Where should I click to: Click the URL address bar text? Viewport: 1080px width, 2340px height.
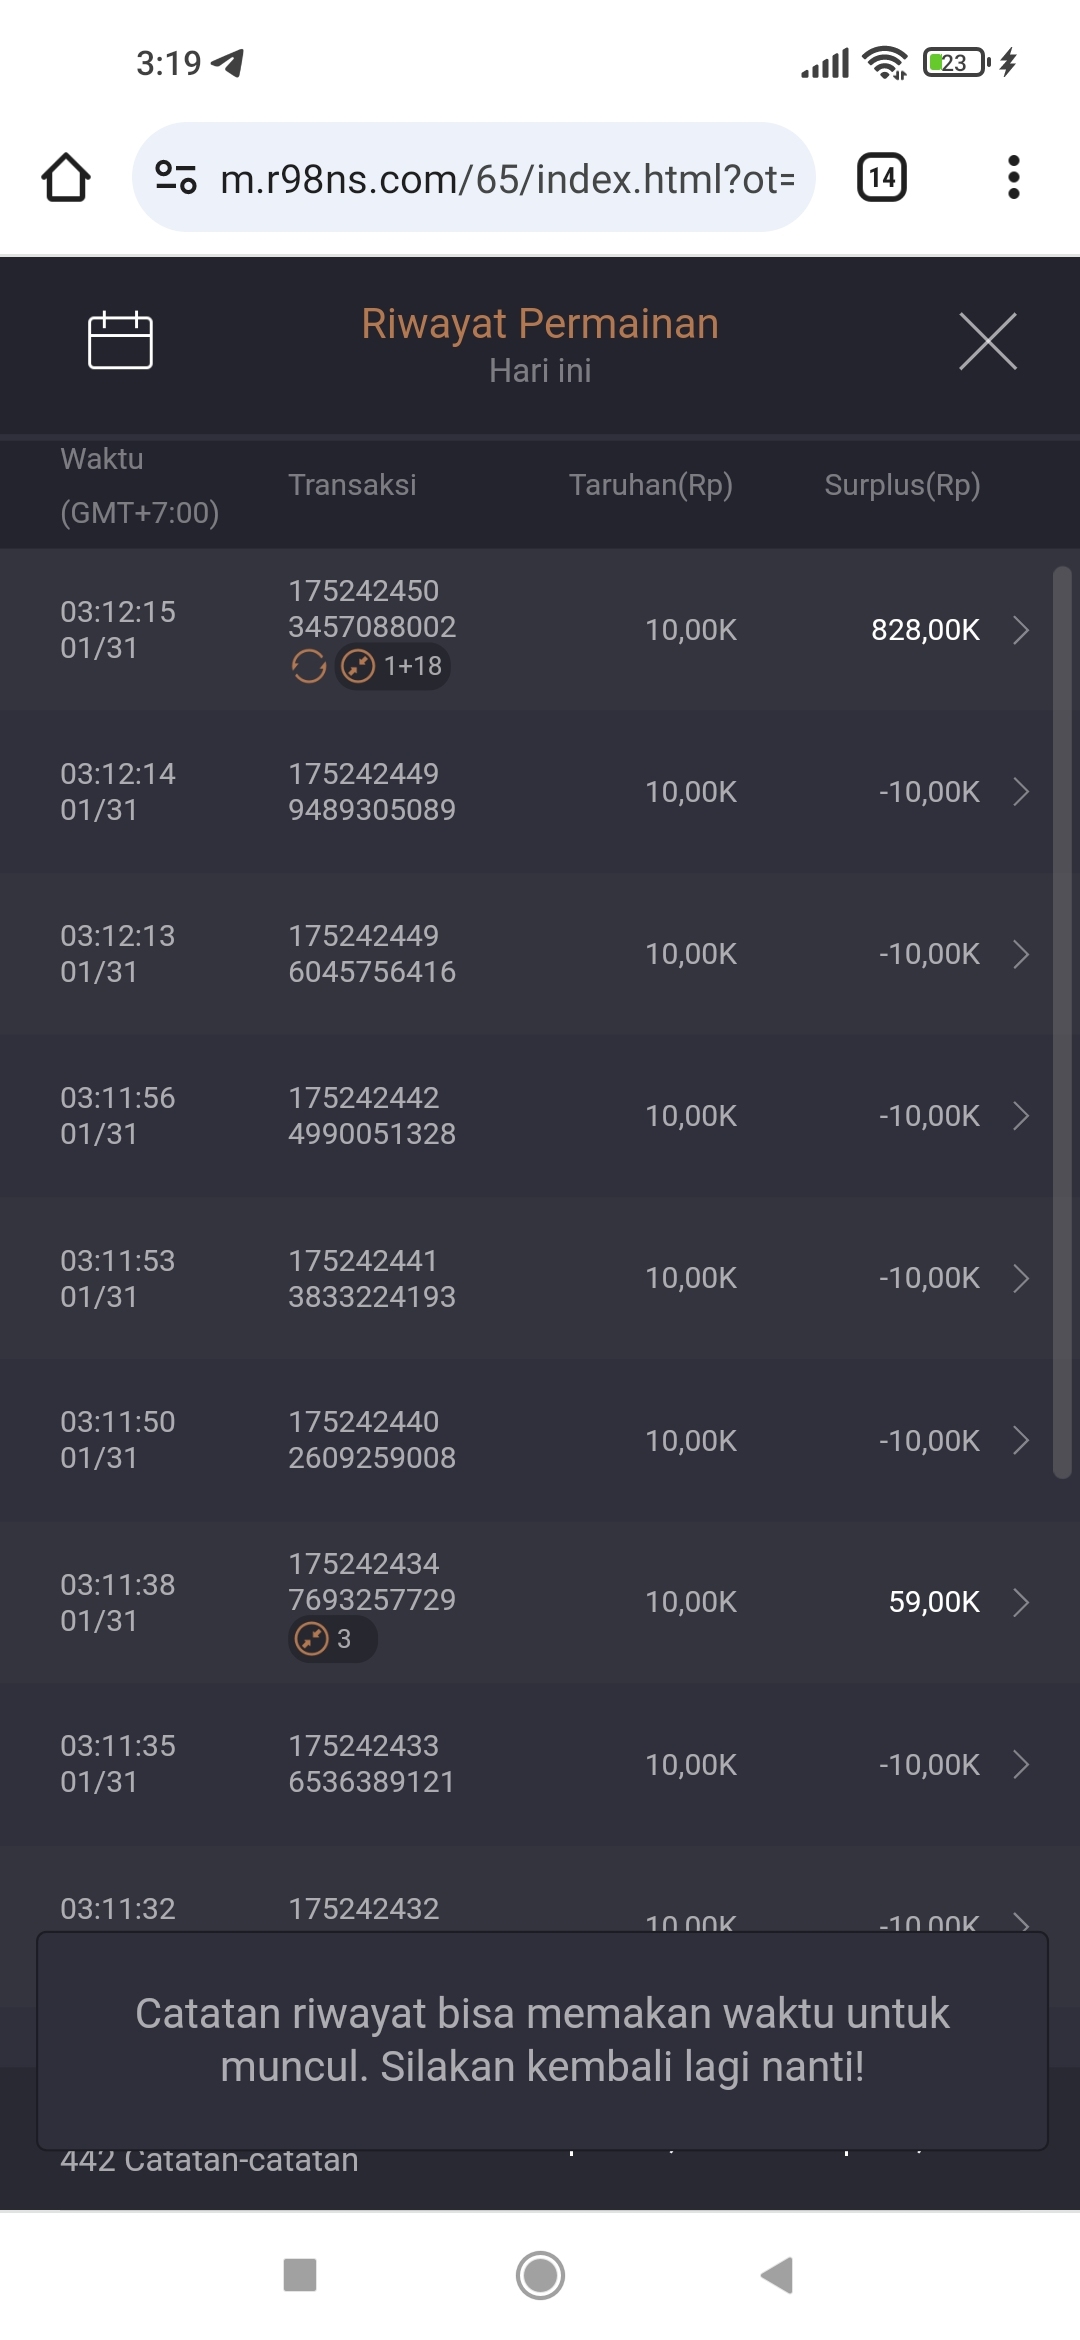507,179
